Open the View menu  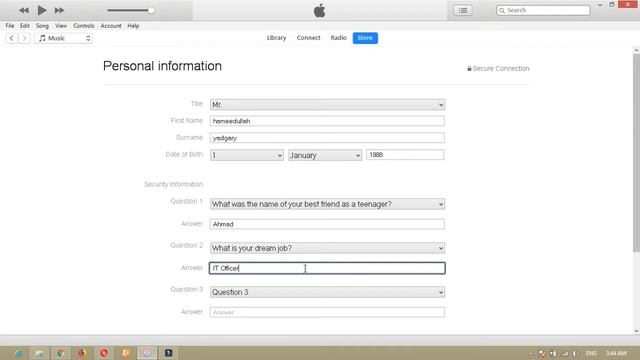[61, 26]
